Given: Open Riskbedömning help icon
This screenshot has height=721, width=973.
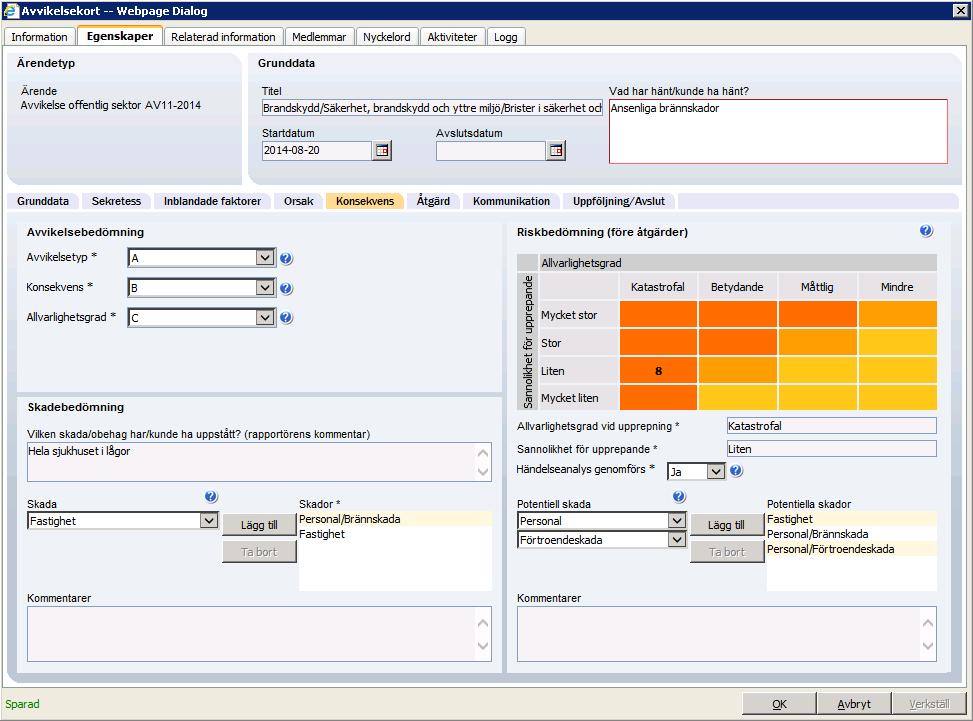Looking at the screenshot, I should [x=926, y=231].
